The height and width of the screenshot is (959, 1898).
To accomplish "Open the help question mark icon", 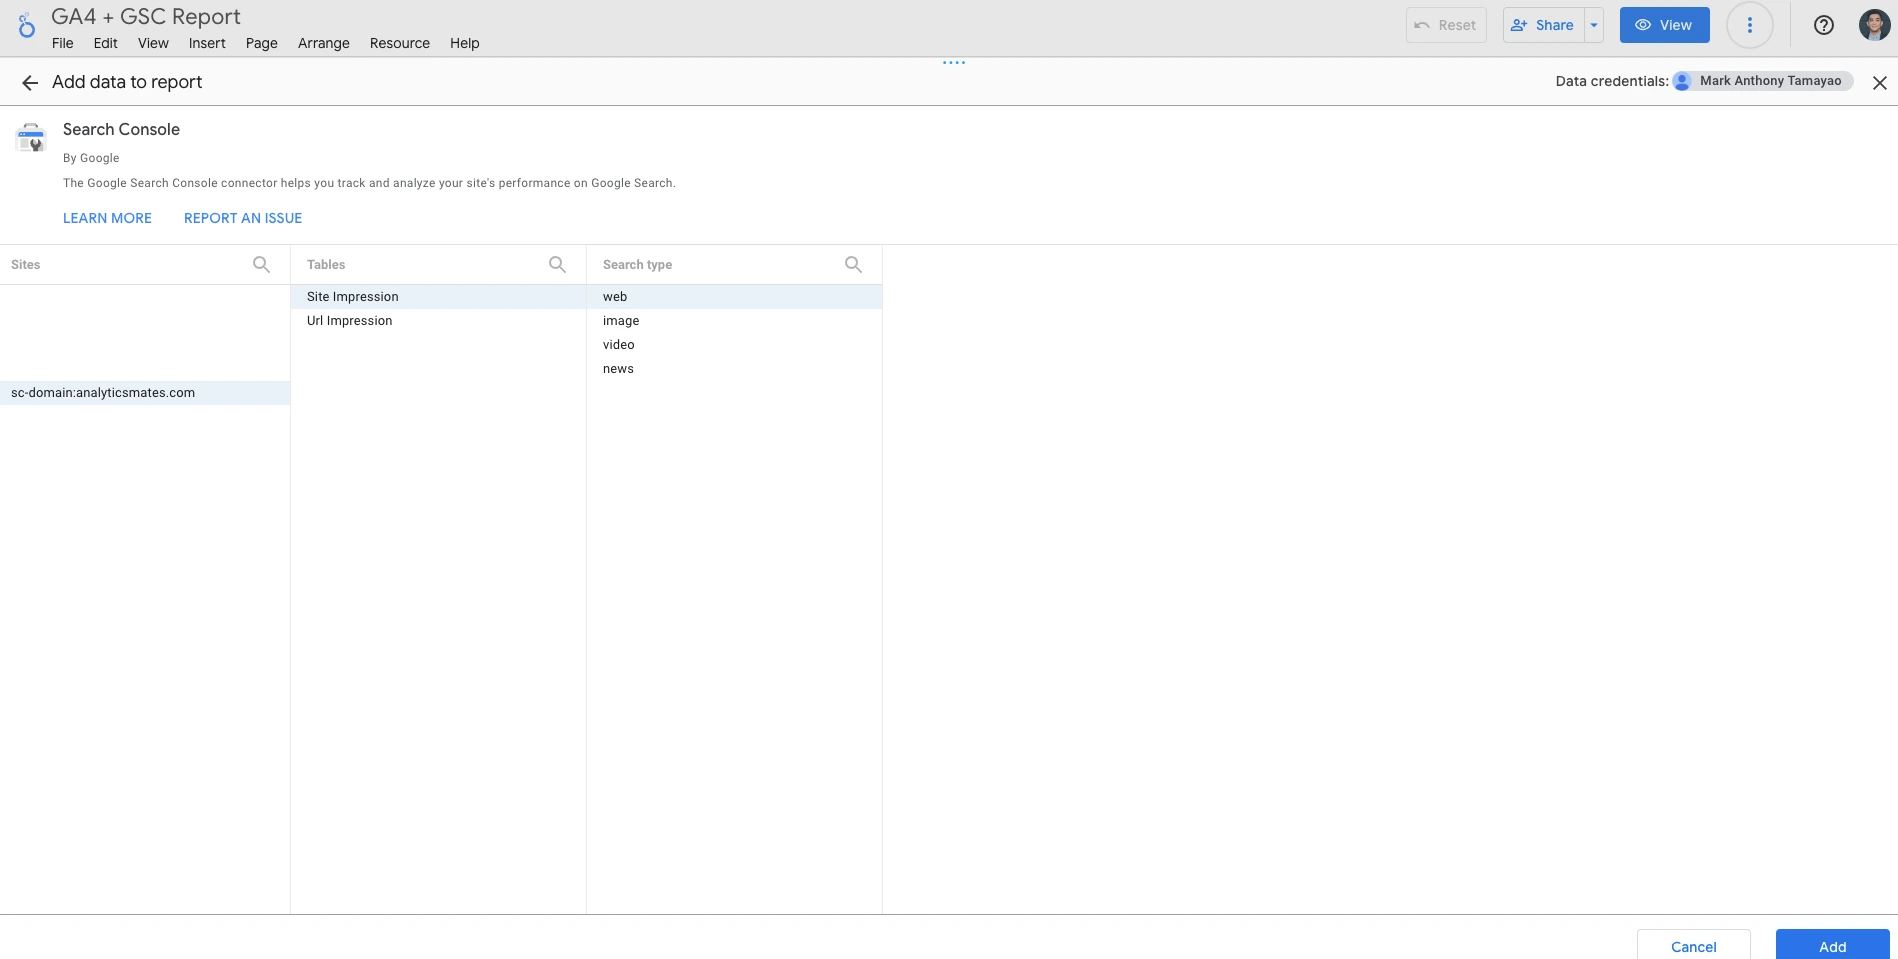I will coord(1824,25).
